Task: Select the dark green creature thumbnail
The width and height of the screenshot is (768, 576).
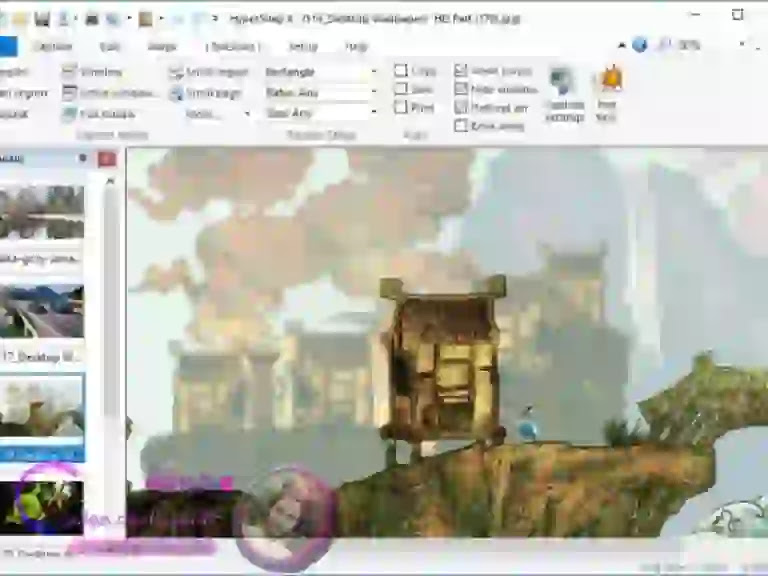Action: click(x=42, y=507)
